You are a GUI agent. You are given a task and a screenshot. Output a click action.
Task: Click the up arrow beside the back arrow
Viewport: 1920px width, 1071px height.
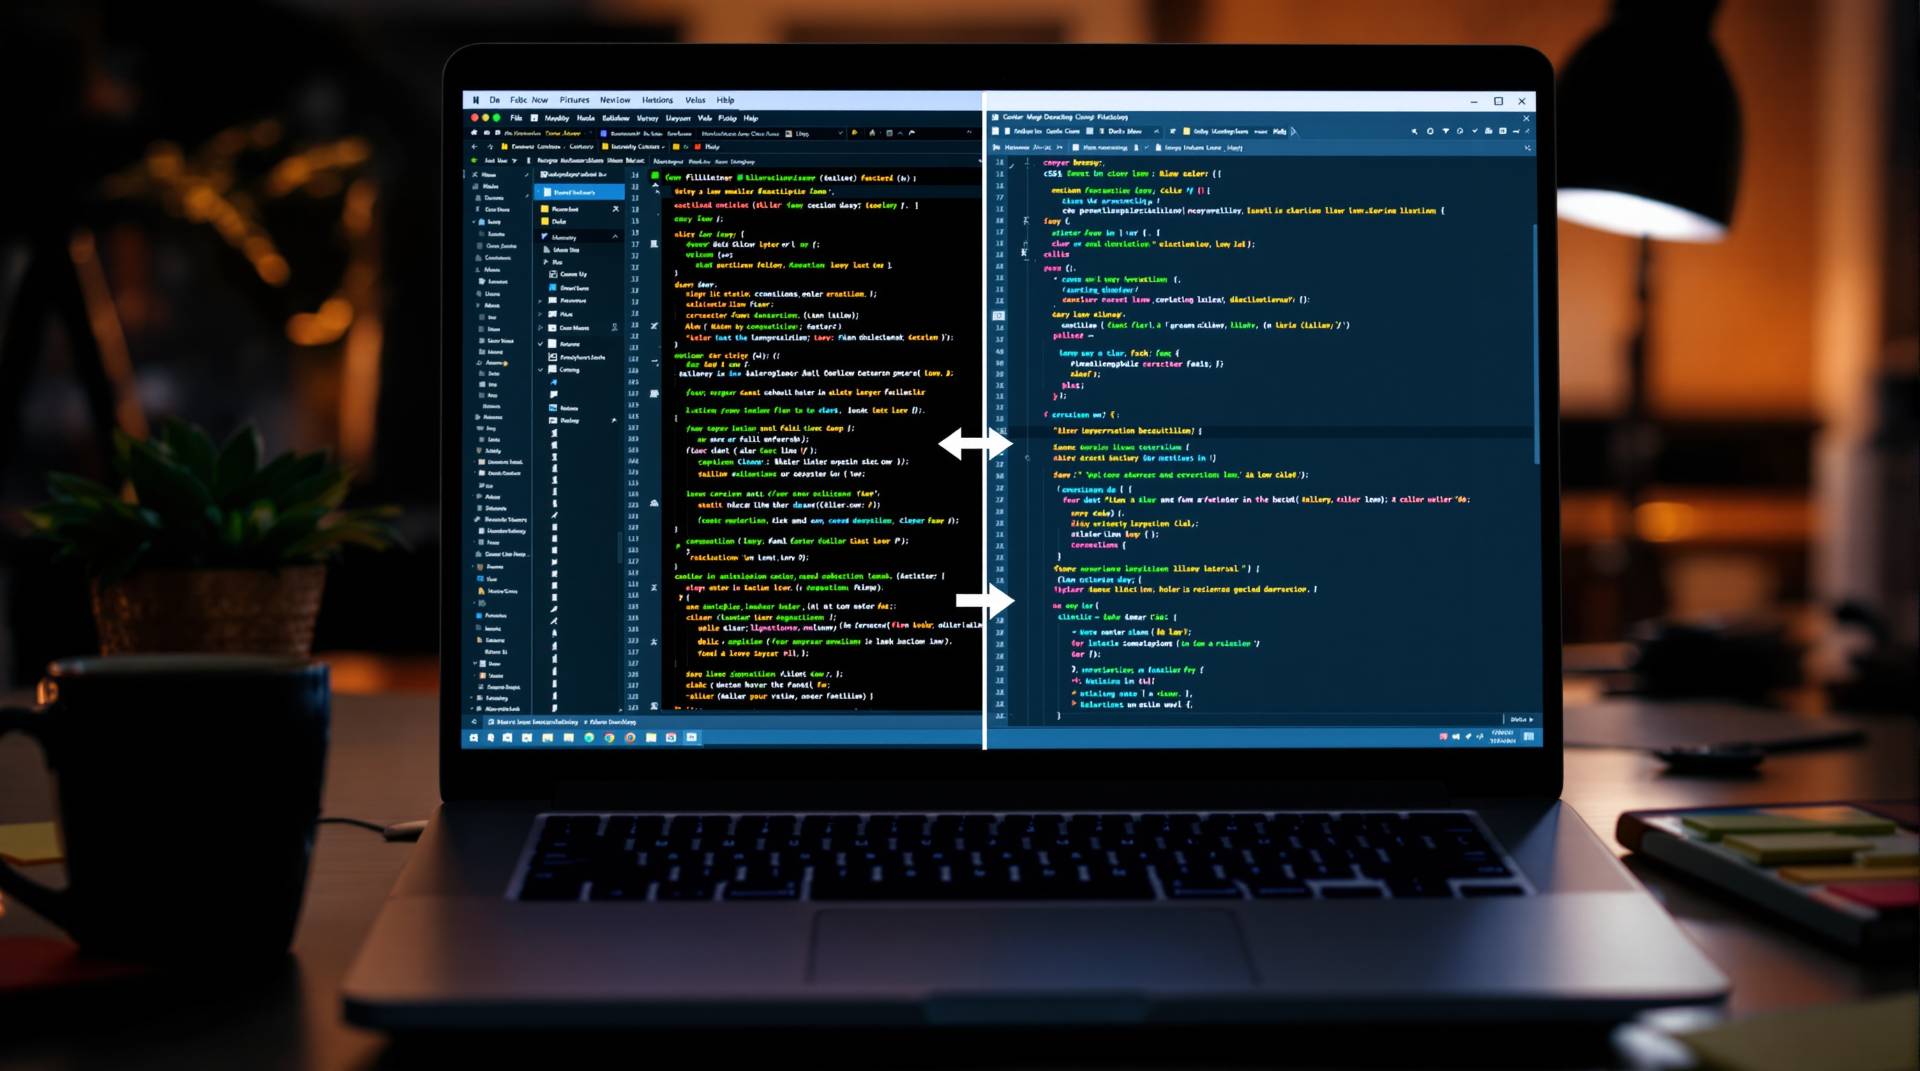490,147
